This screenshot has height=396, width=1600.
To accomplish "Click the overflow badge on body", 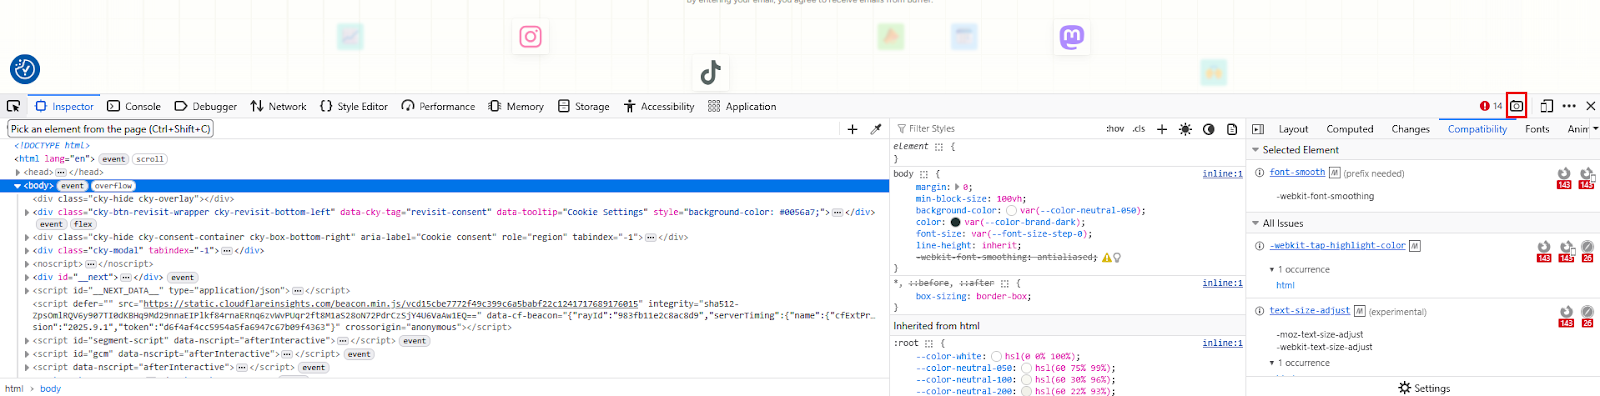I will point(113,186).
